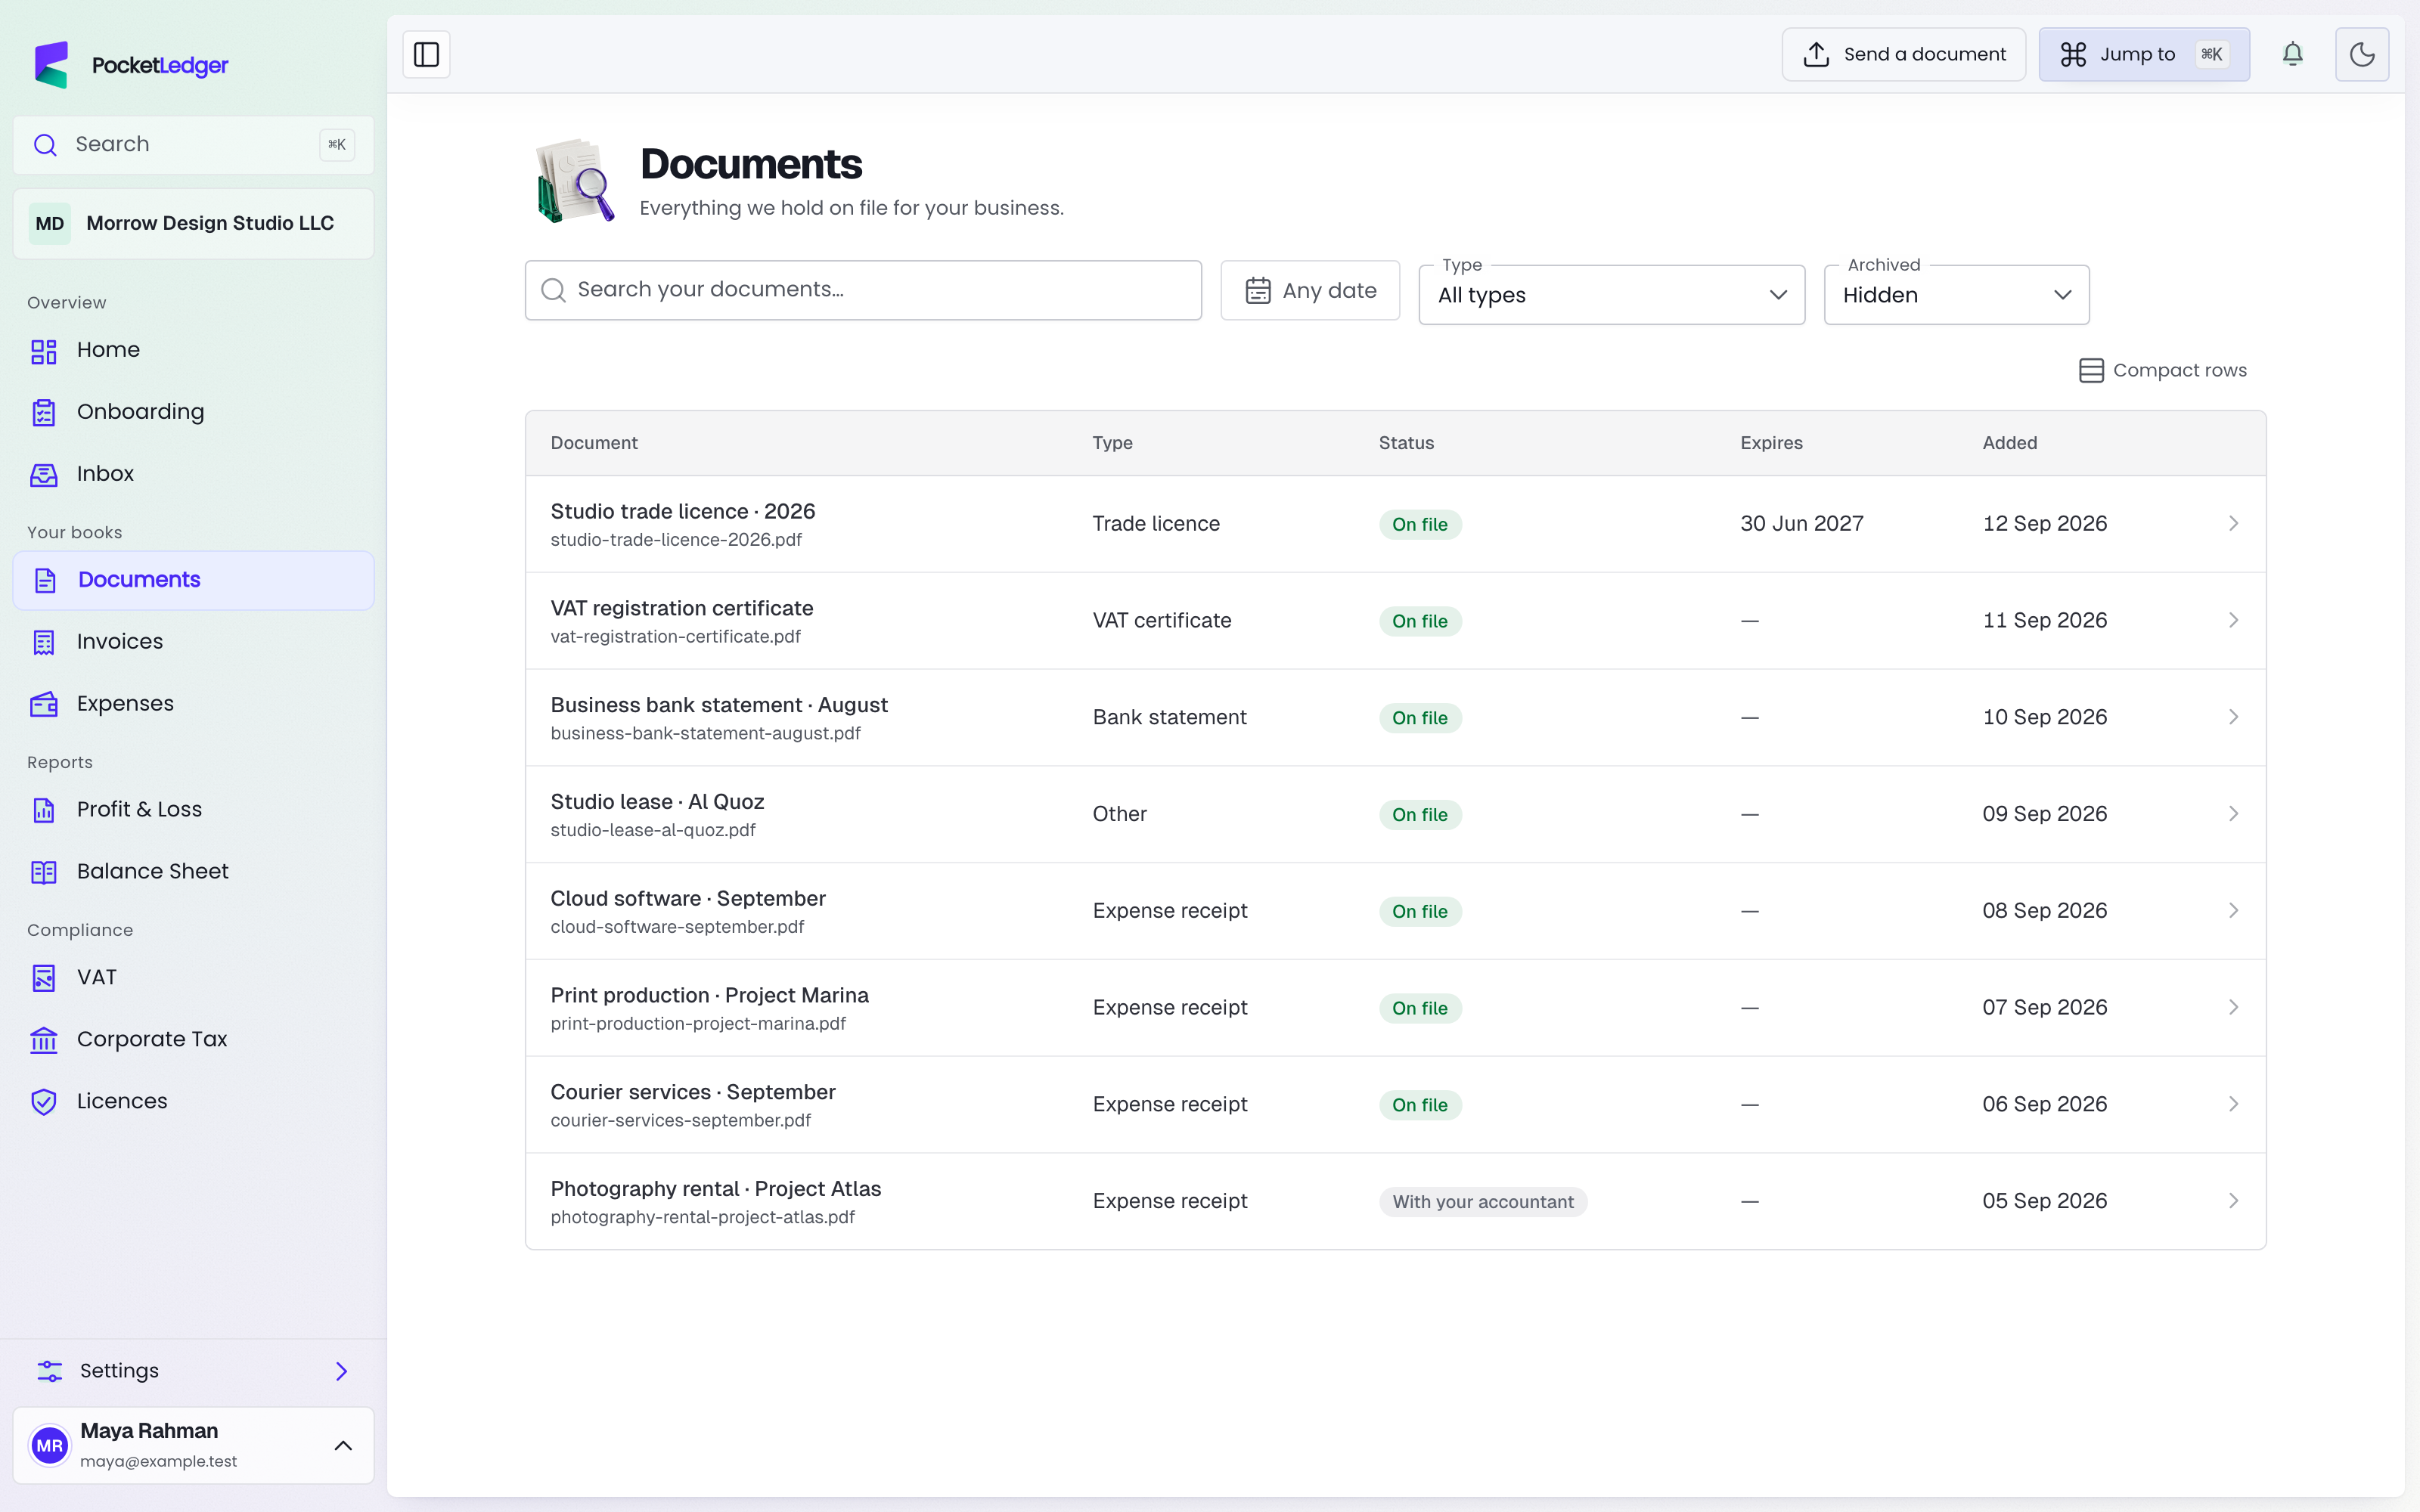Click chevron on Studio lease row
This screenshot has height=1512, width=2420.
click(2233, 814)
